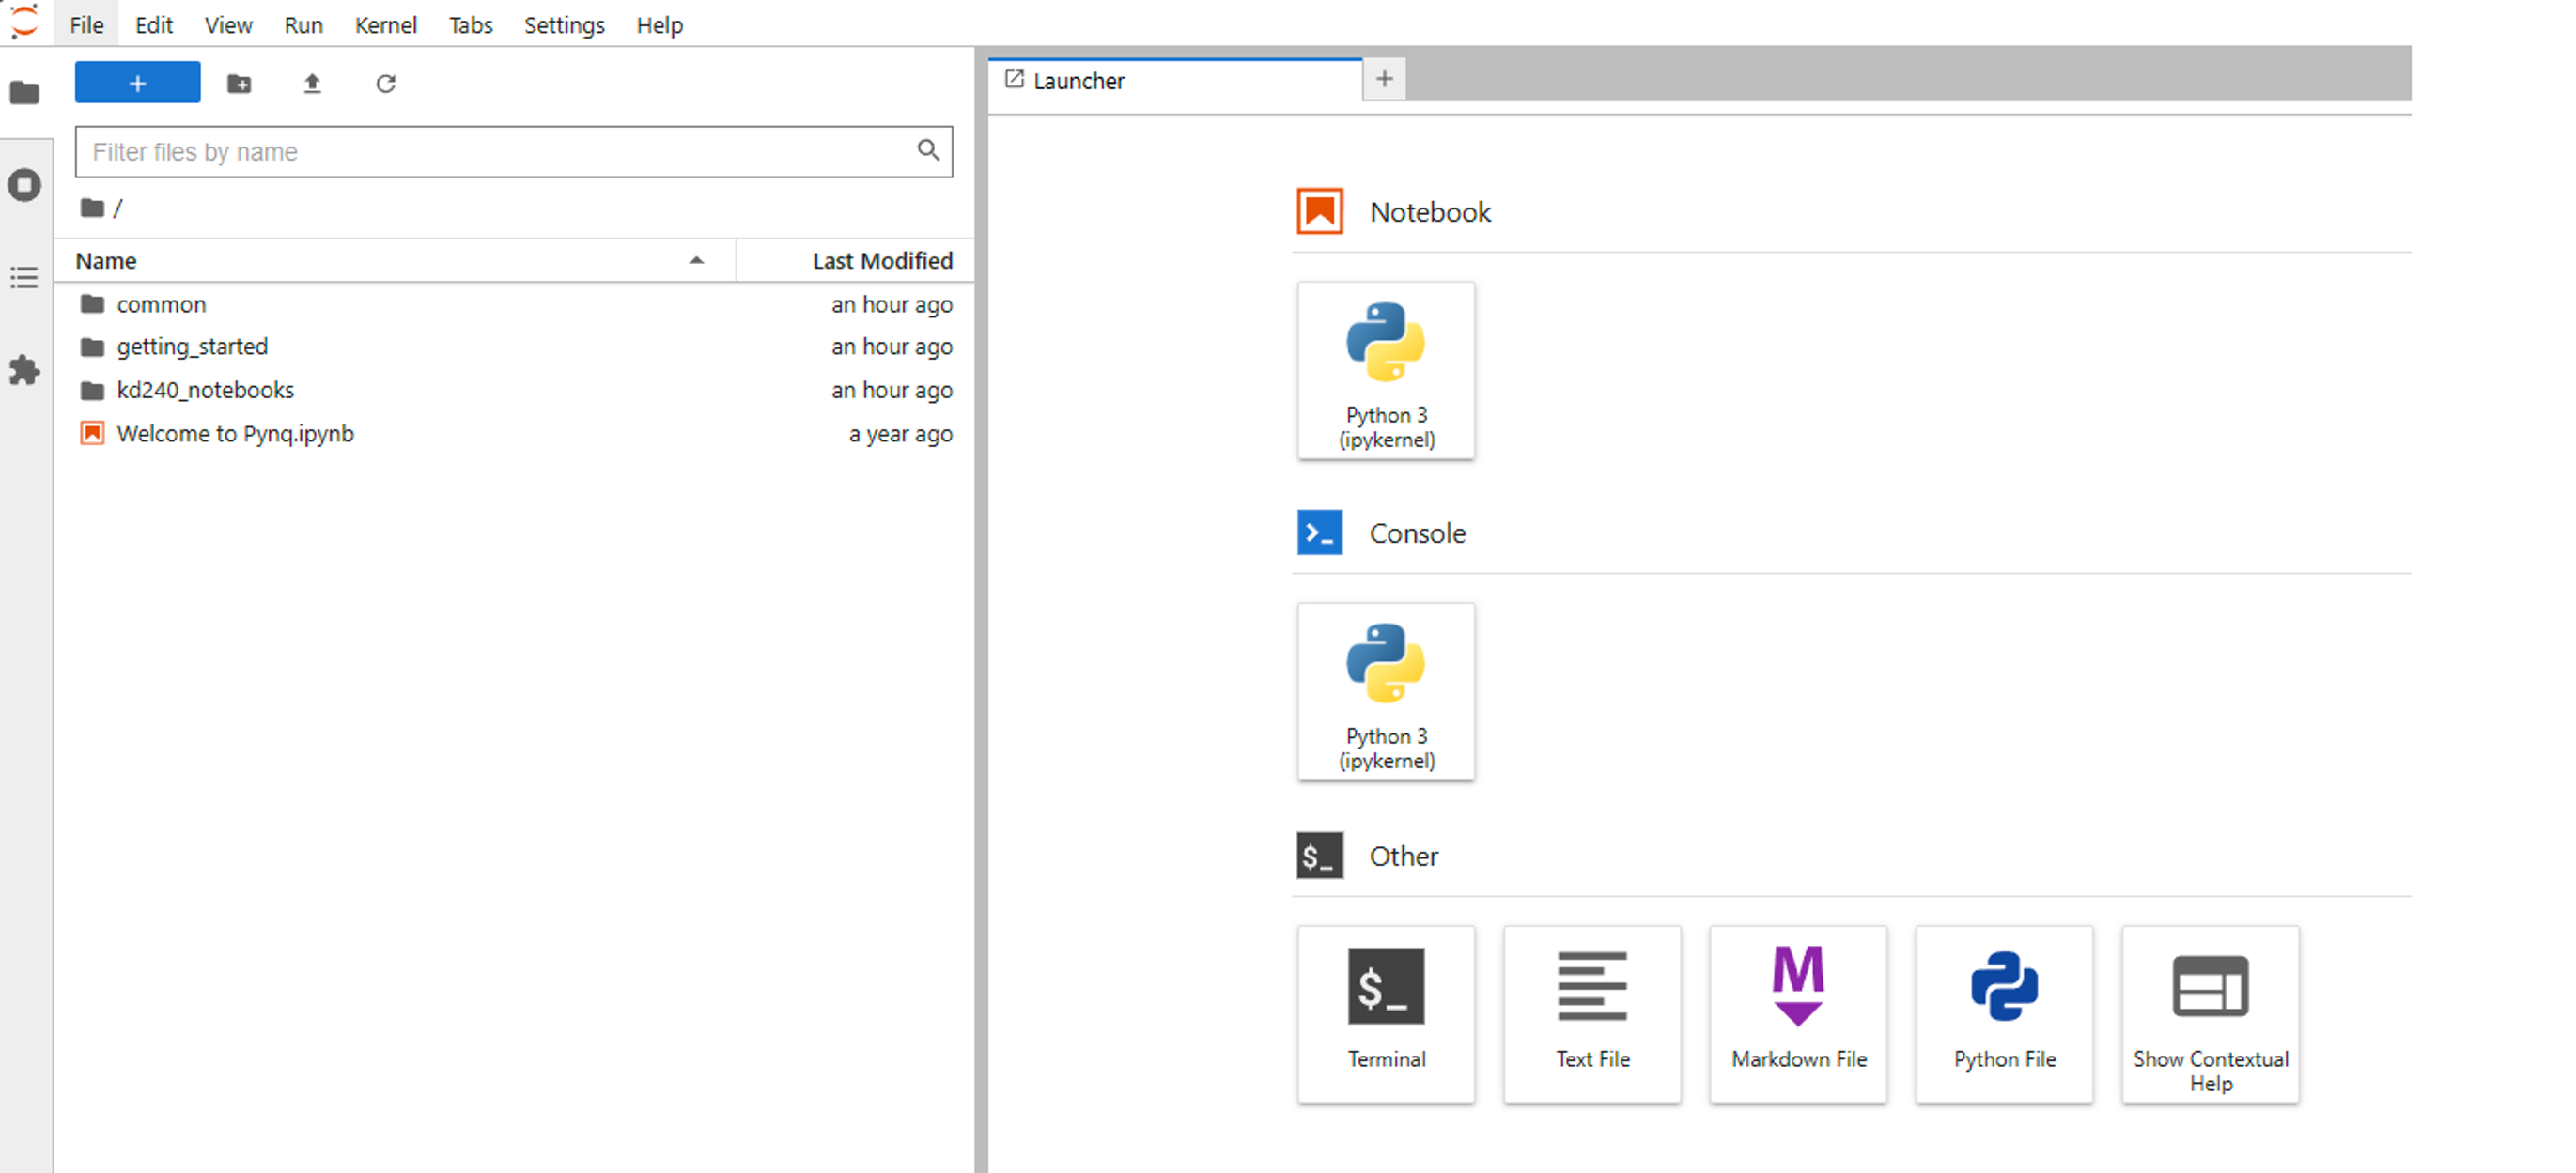
Task: Open a new tab with plus button
Action: (1384, 79)
